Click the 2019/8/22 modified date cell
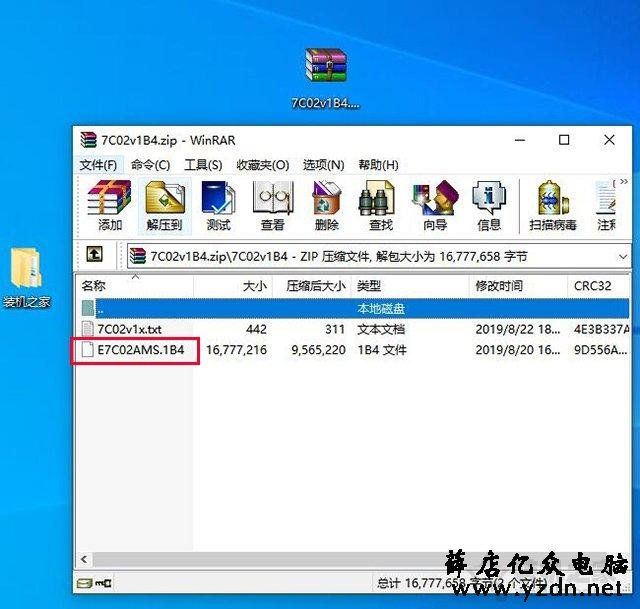The image size is (640, 609). click(518, 329)
